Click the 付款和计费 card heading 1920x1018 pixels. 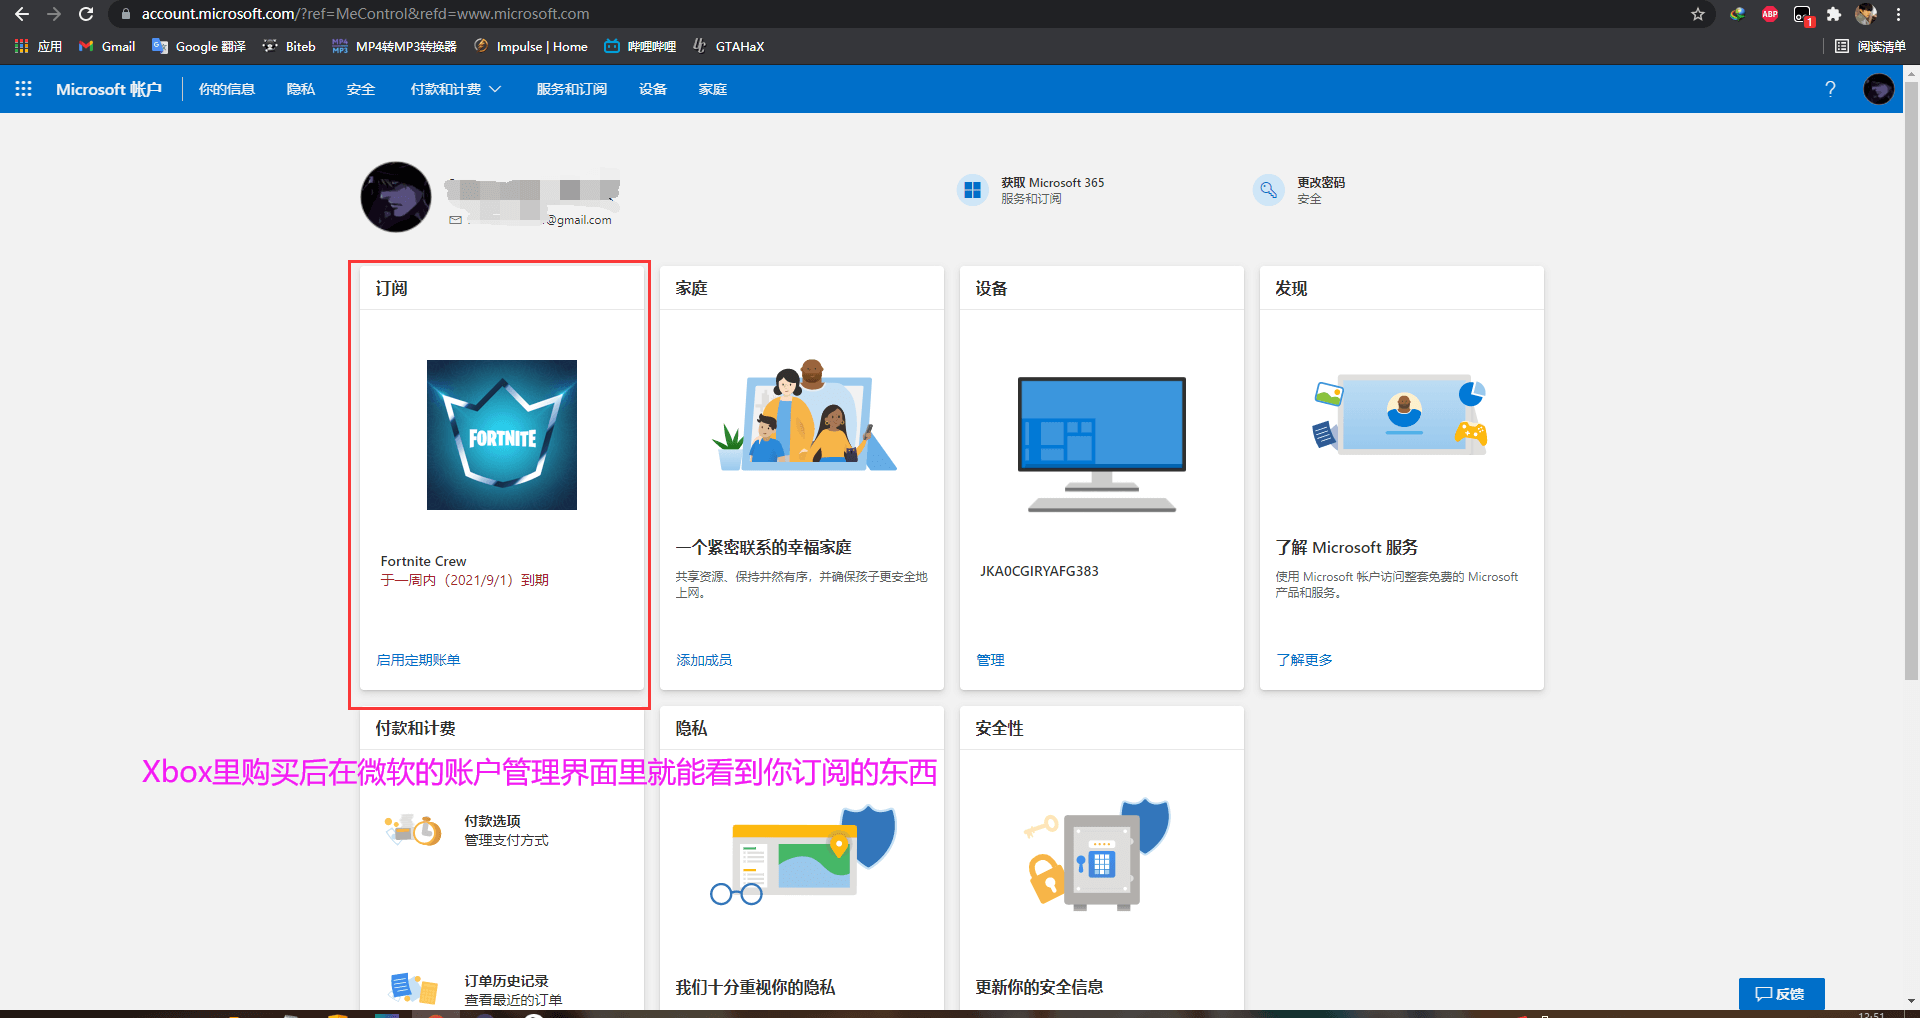[415, 728]
